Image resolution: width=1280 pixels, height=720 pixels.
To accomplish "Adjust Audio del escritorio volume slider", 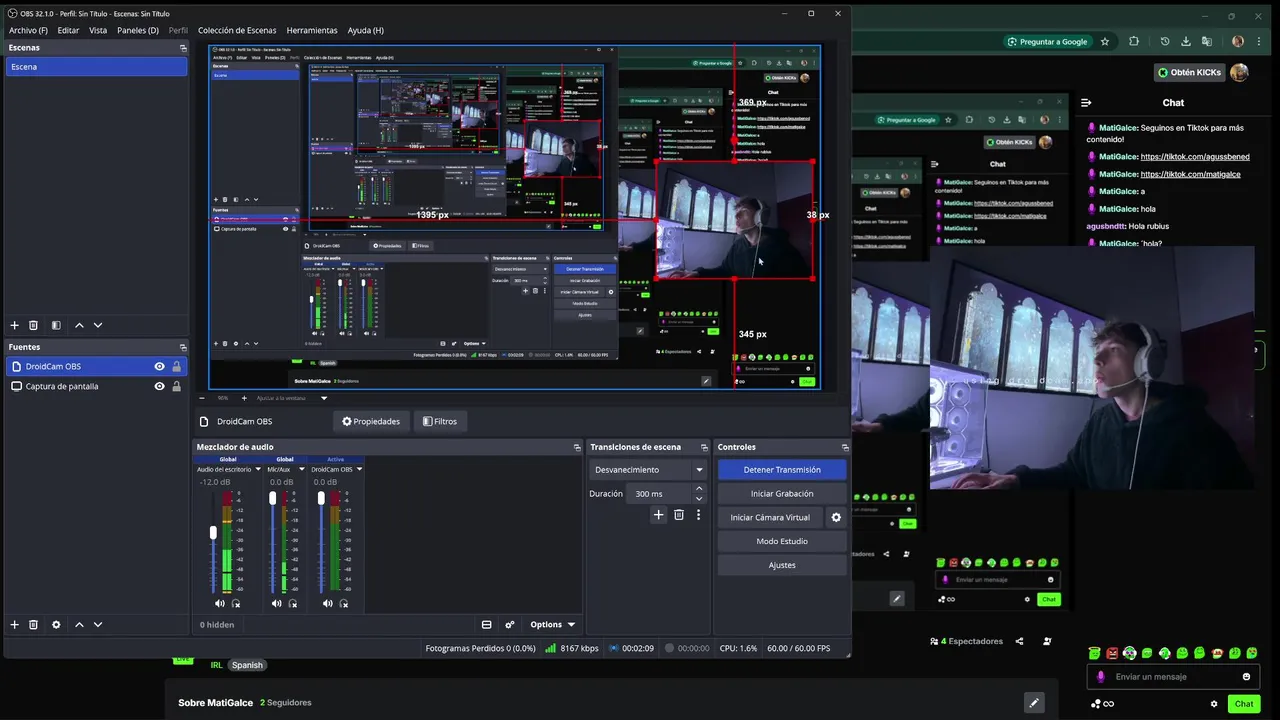I will tap(213, 533).
